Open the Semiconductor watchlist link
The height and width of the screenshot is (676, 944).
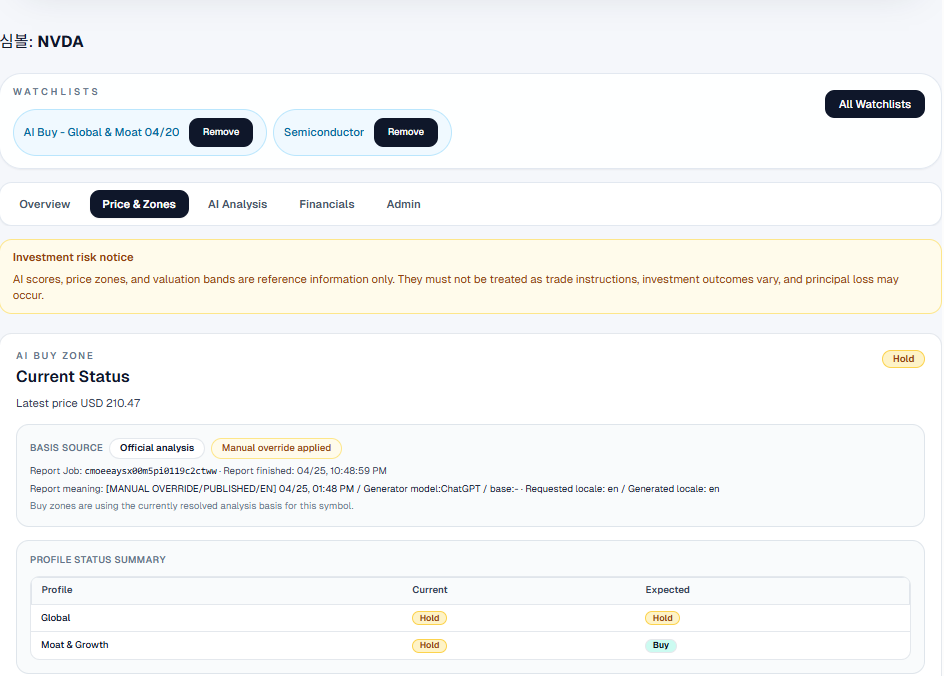pos(324,132)
